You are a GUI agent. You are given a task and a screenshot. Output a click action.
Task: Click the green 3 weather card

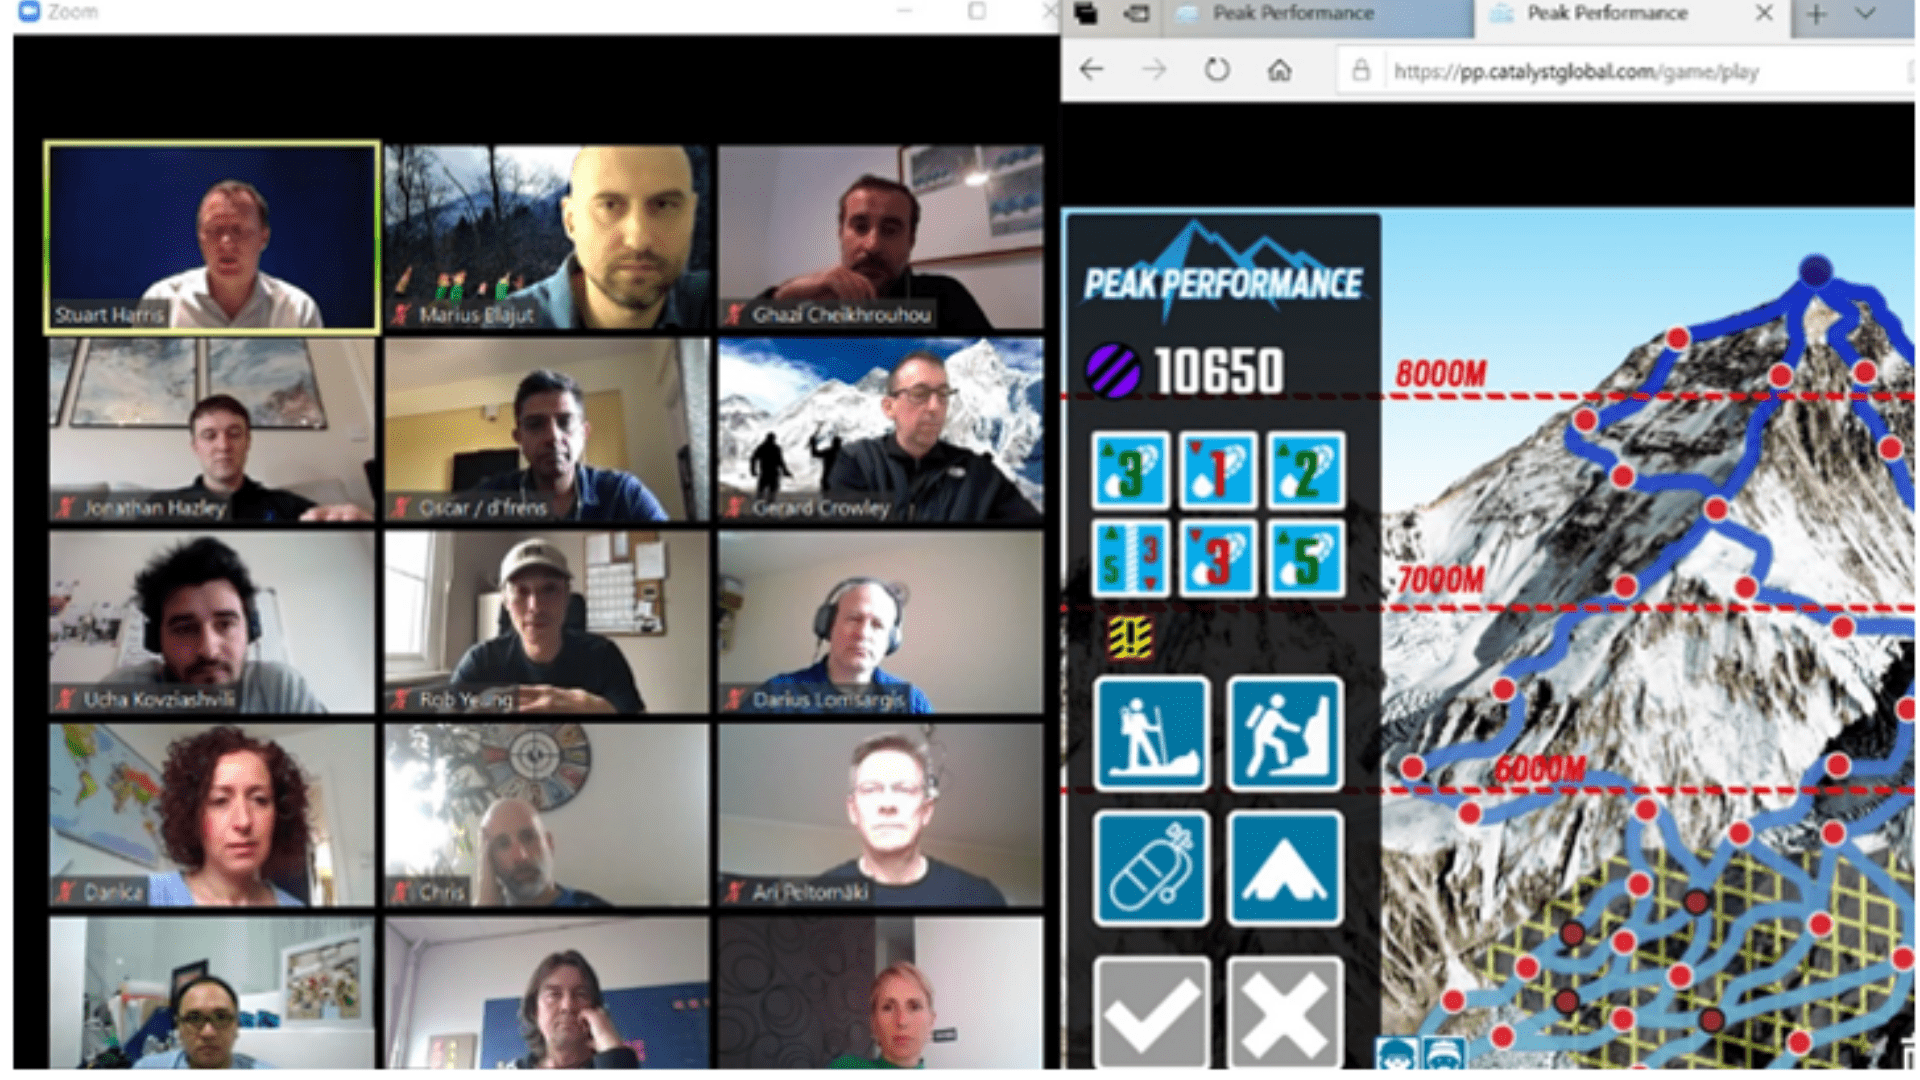(x=1130, y=470)
